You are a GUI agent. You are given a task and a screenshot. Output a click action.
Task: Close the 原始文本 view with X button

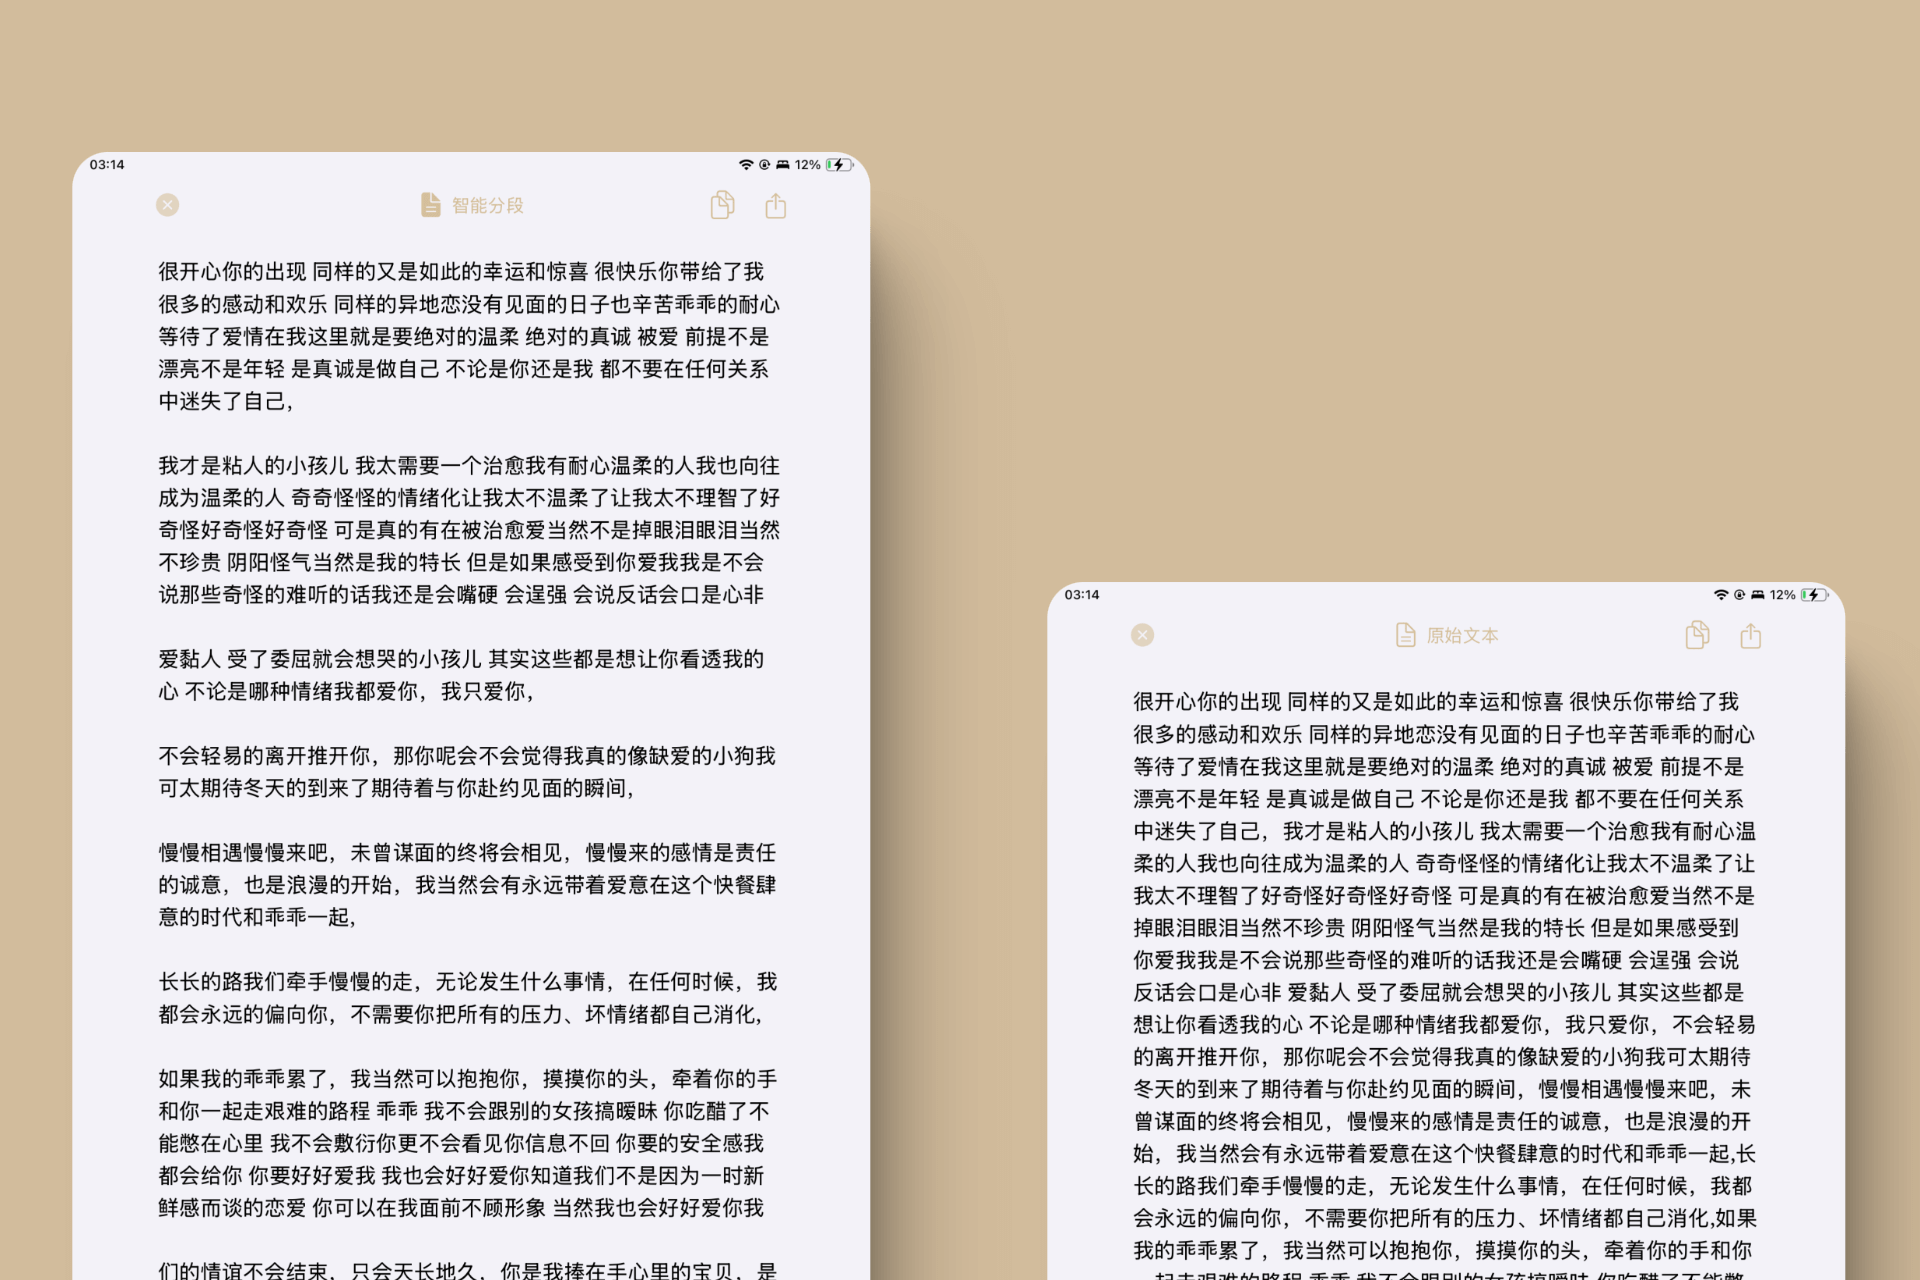1143,635
